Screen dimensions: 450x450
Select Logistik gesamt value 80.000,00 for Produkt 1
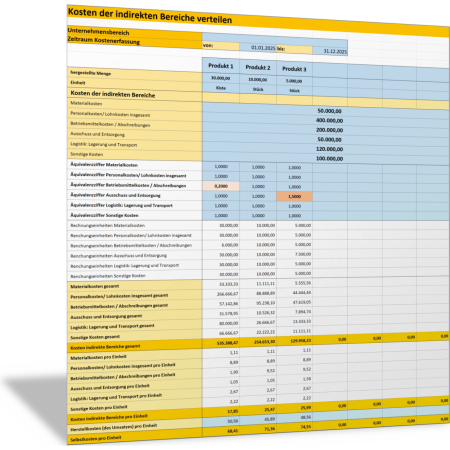[x=221, y=323]
